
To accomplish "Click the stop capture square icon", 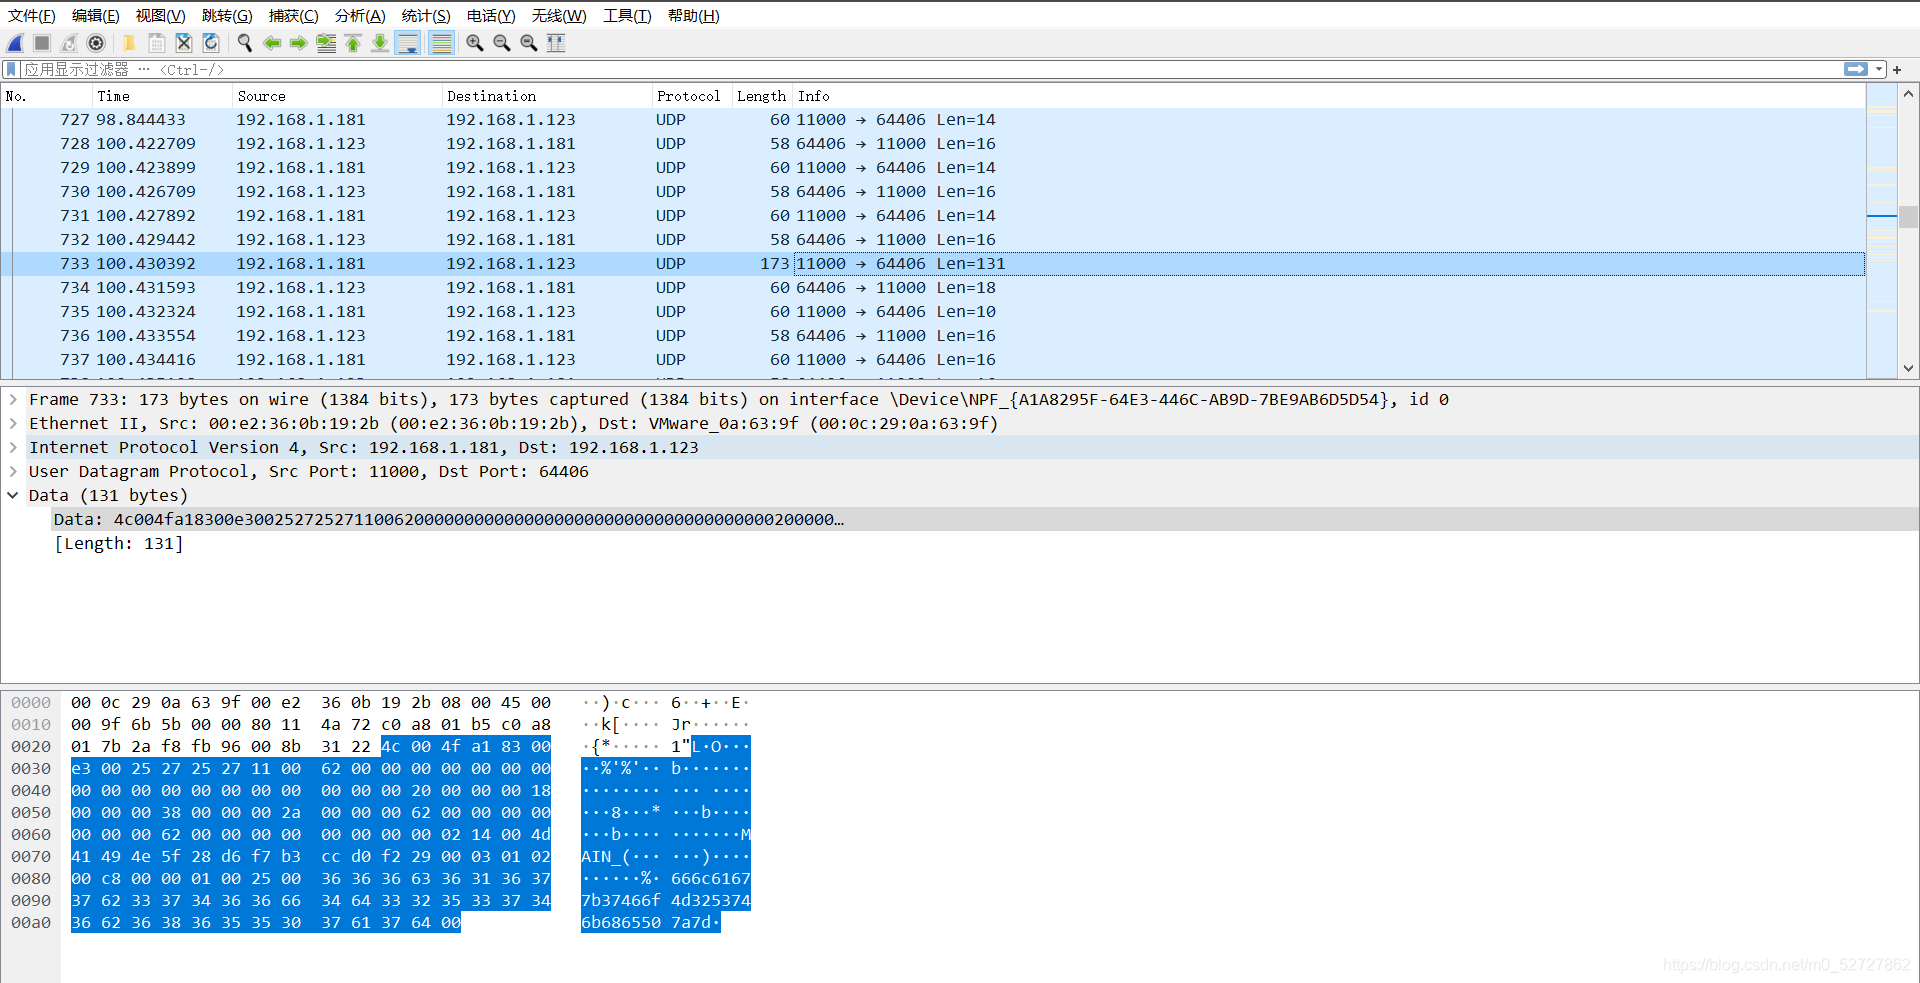I will point(42,43).
